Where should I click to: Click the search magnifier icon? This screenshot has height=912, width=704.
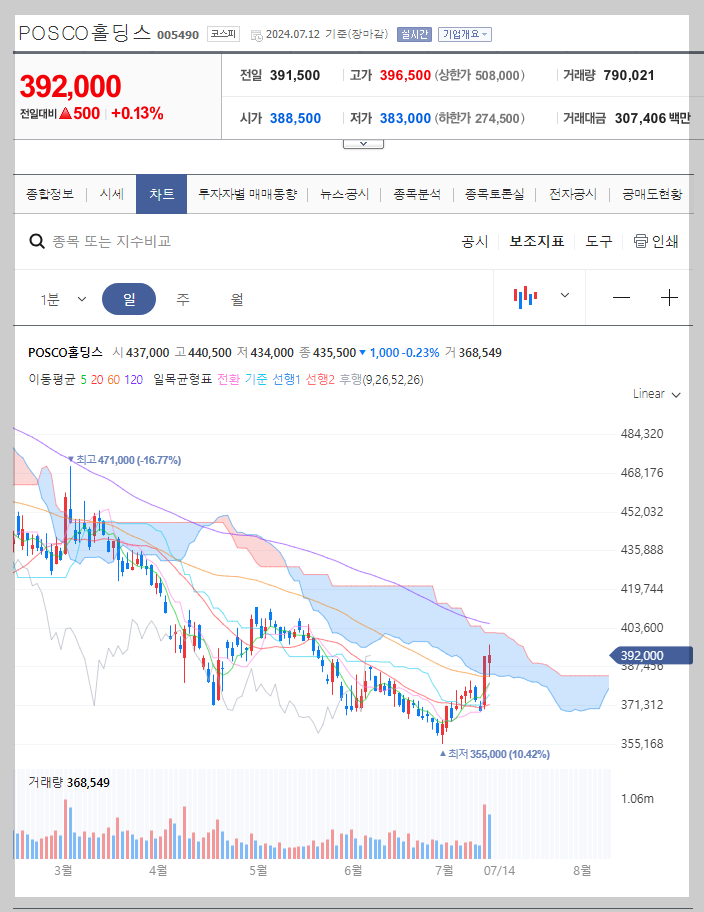(36, 241)
